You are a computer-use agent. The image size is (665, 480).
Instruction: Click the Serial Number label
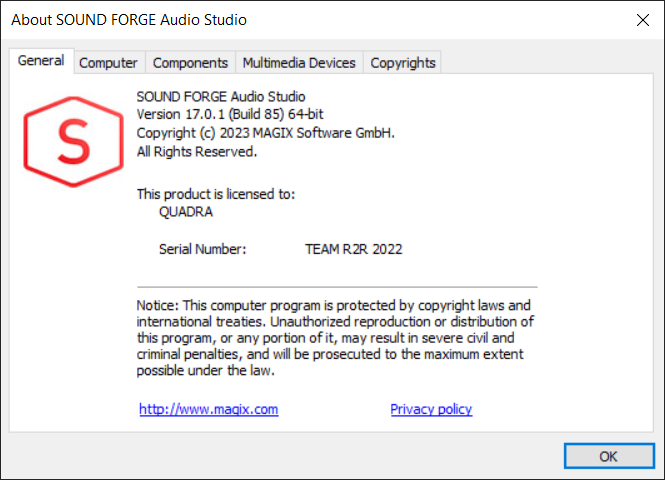click(x=202, y=249)
